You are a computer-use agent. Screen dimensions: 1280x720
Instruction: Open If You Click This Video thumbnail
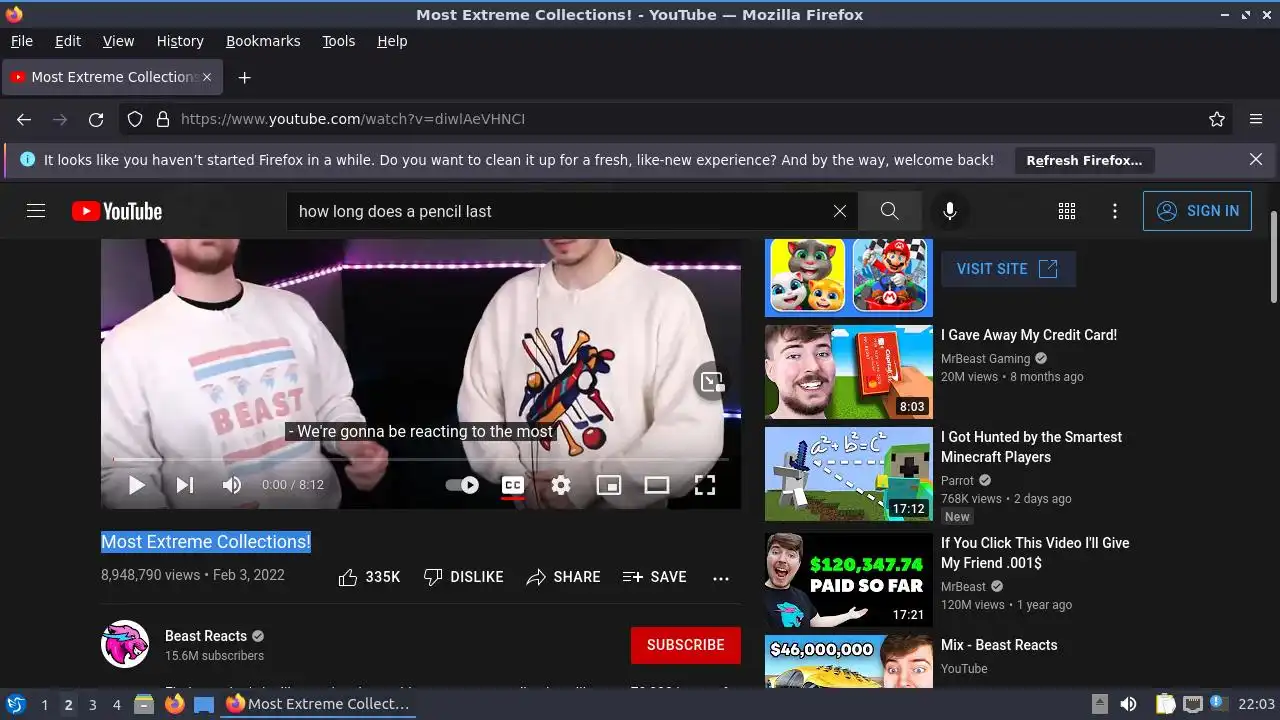point(849,580)
